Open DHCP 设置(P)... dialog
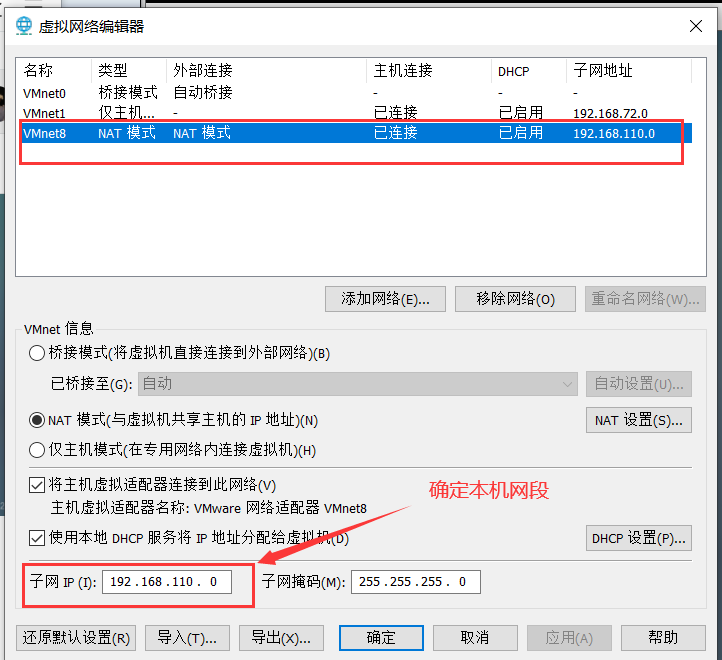This screenshot has width=722, height=660. point(639,538)
